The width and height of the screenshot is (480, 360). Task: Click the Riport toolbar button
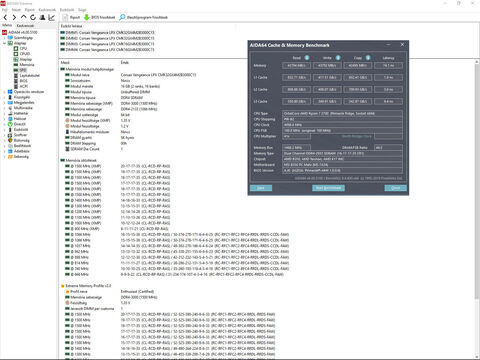(x=71, y=17)
